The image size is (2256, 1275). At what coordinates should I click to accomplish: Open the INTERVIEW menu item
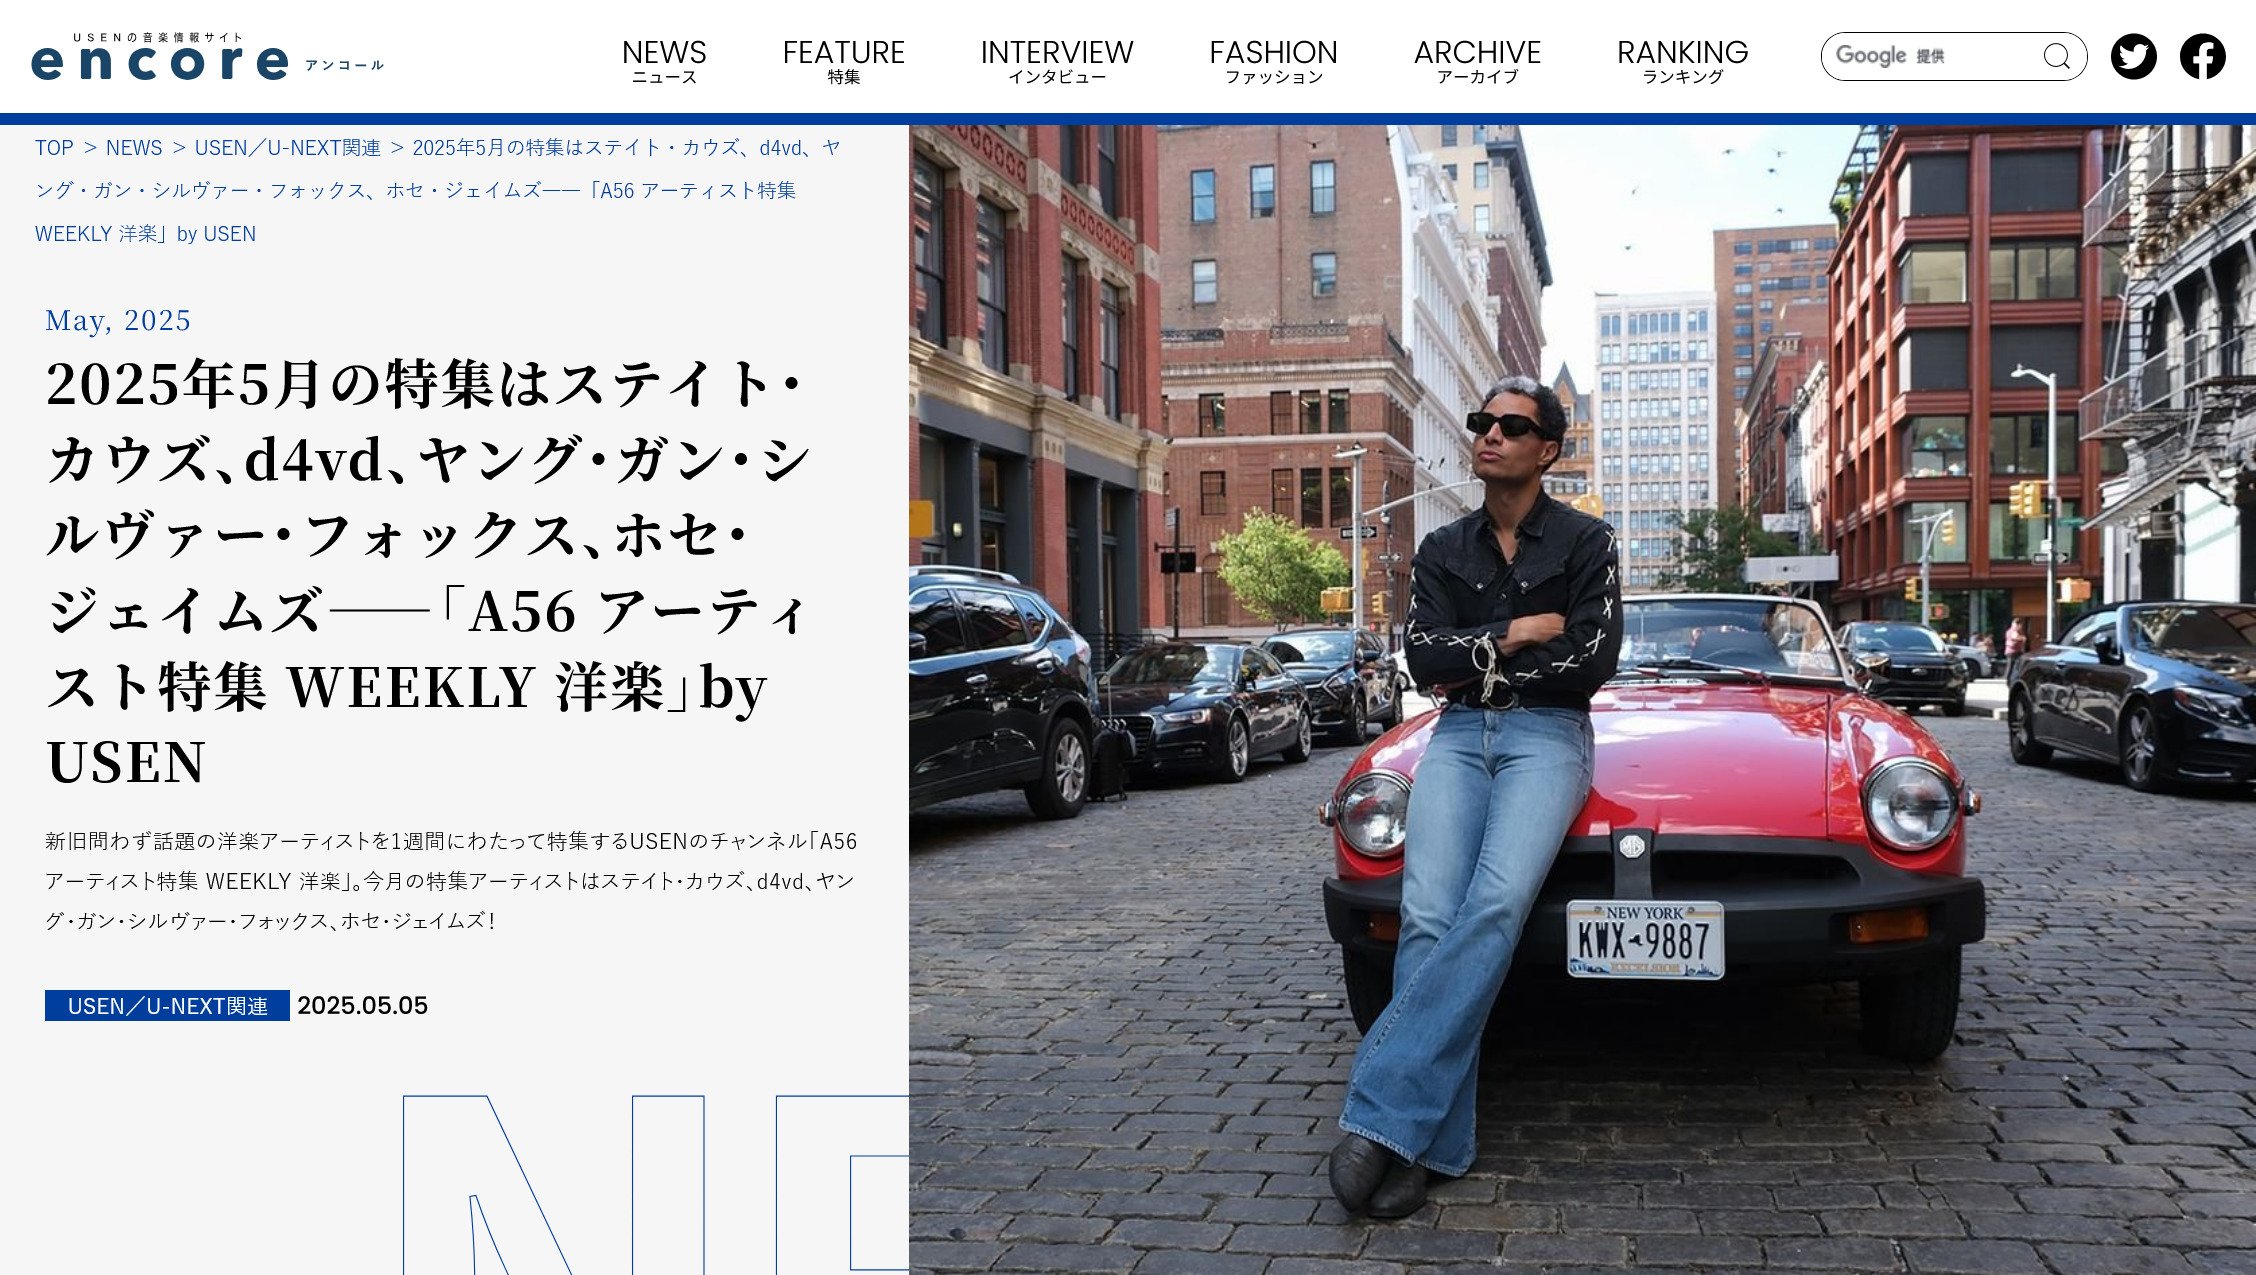pos(1057,60)
